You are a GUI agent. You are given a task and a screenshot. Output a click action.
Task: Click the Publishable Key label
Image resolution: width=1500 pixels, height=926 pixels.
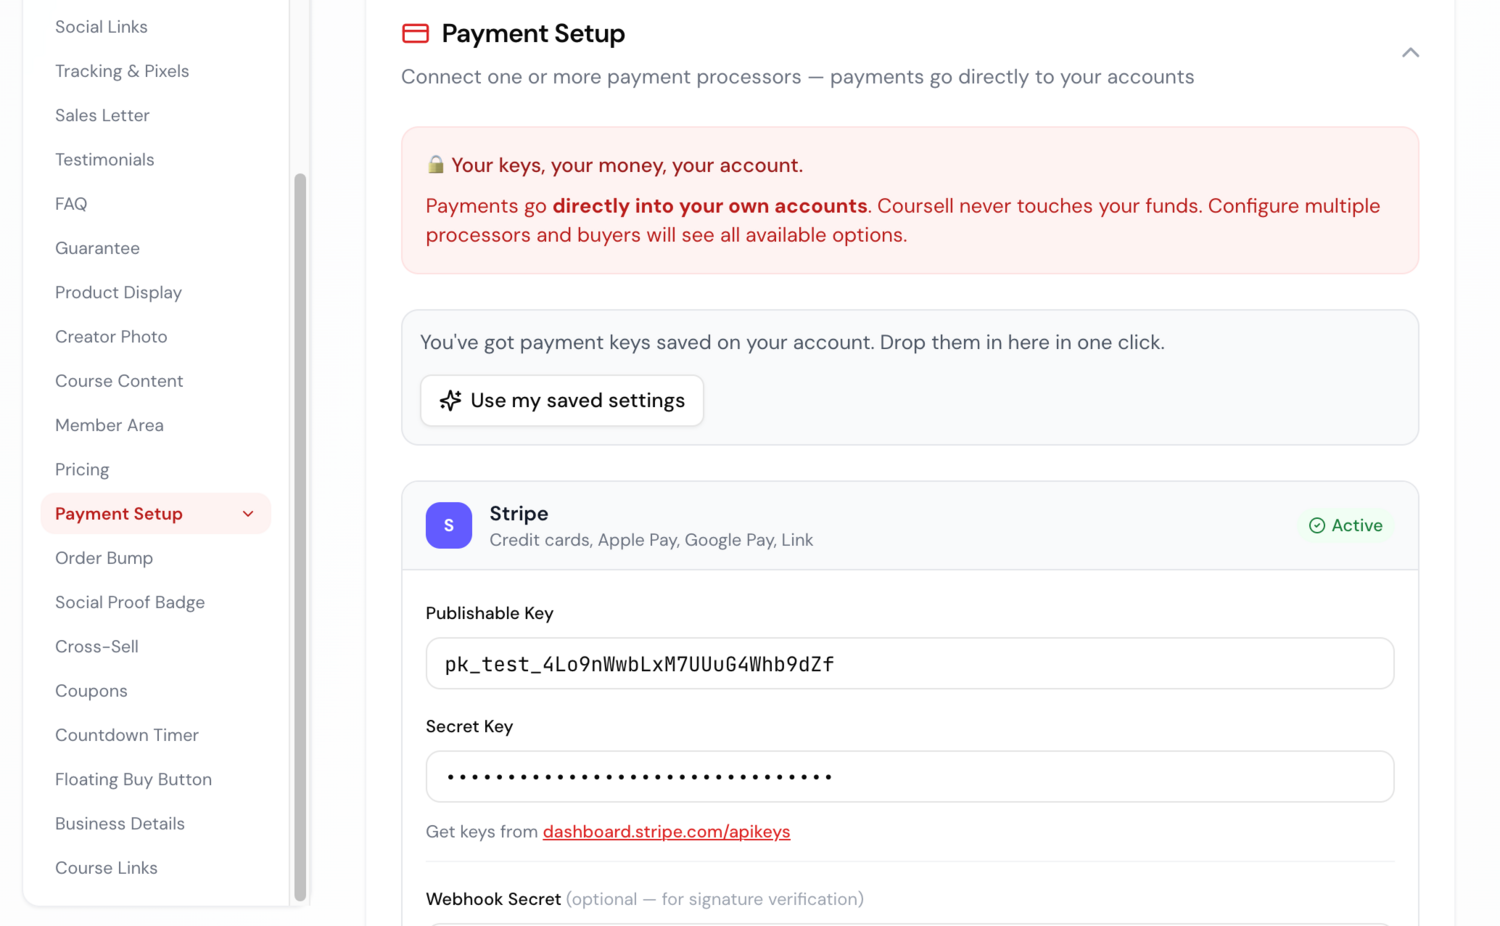490,613
